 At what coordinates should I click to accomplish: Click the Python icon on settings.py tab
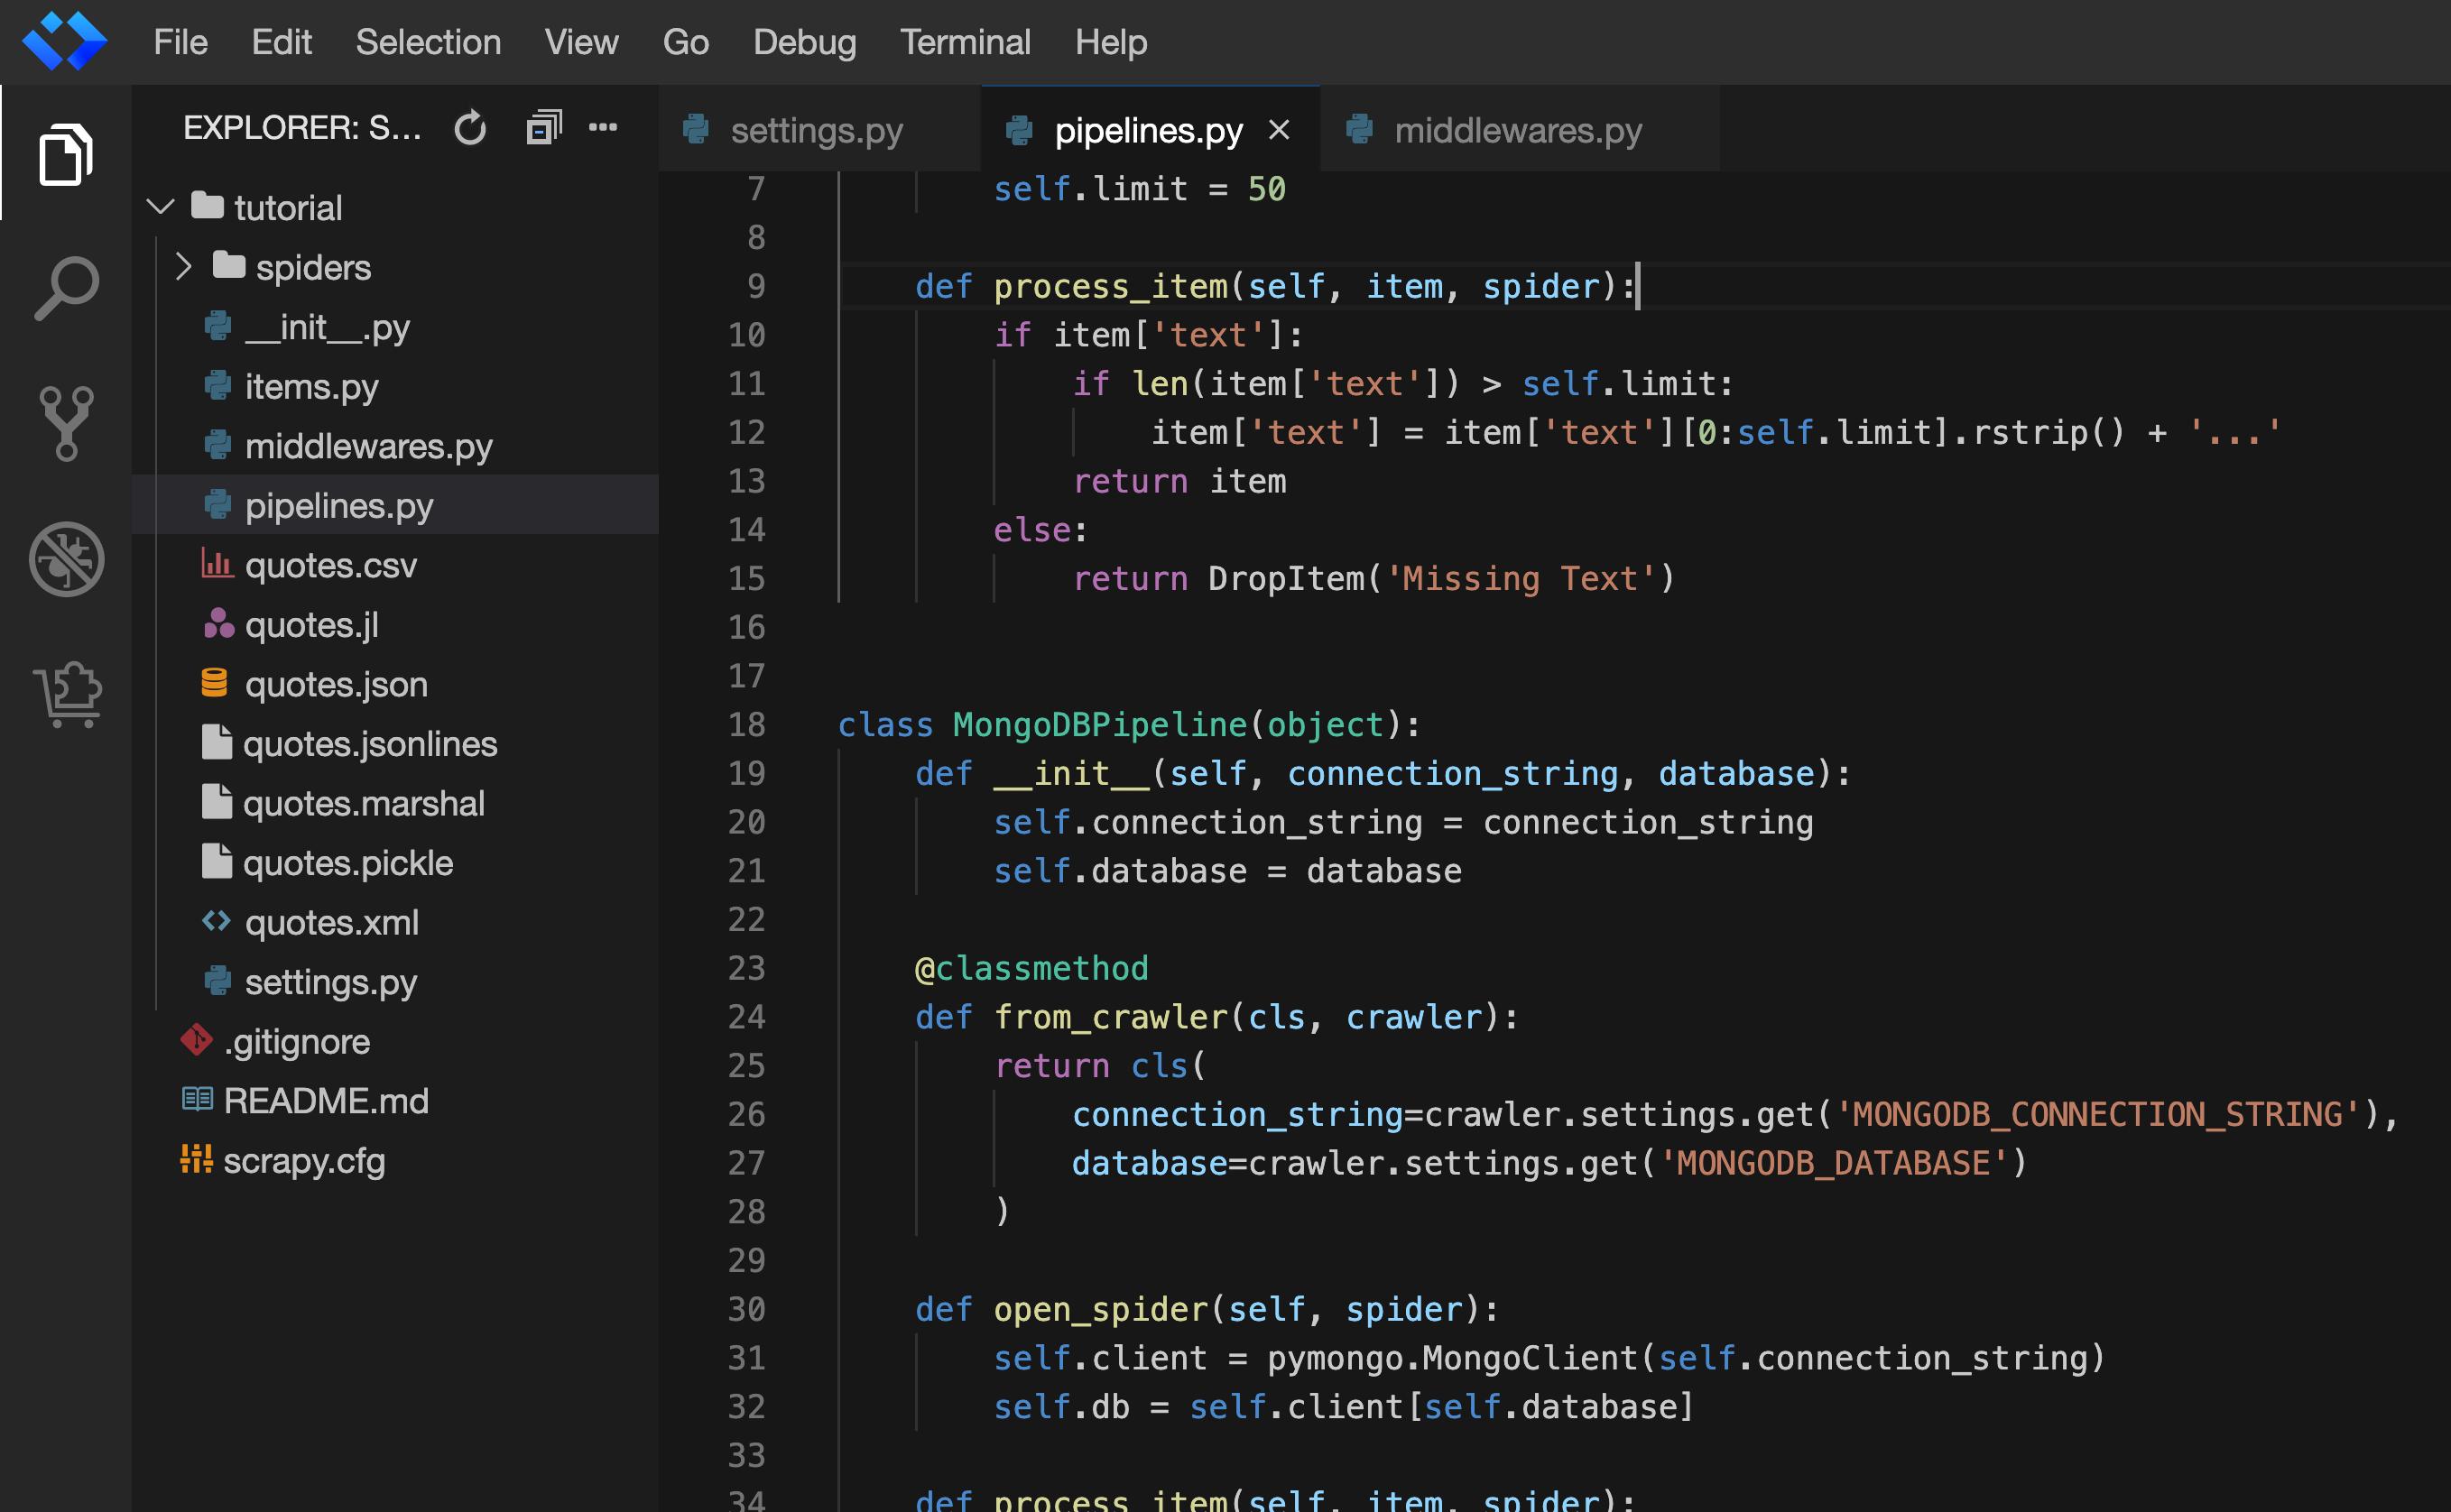pos(695,130)
